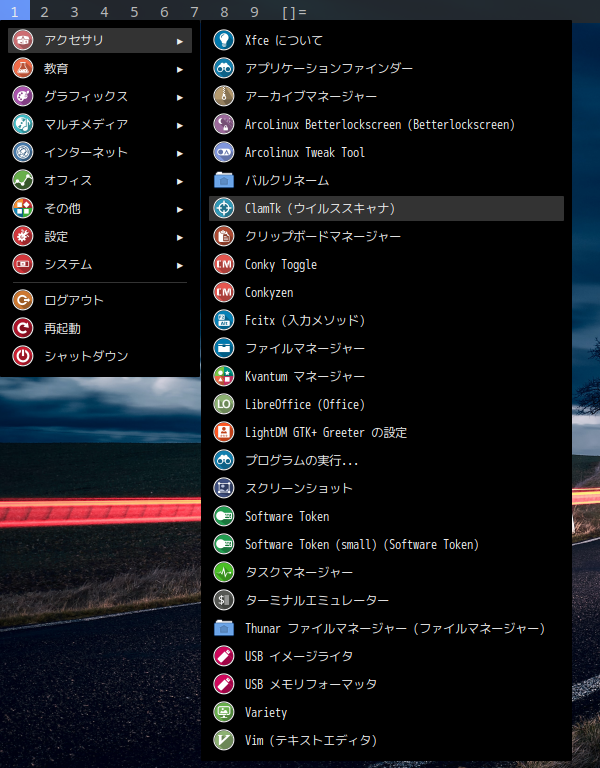Expand the その他 submenu arrow

[180, 209]
